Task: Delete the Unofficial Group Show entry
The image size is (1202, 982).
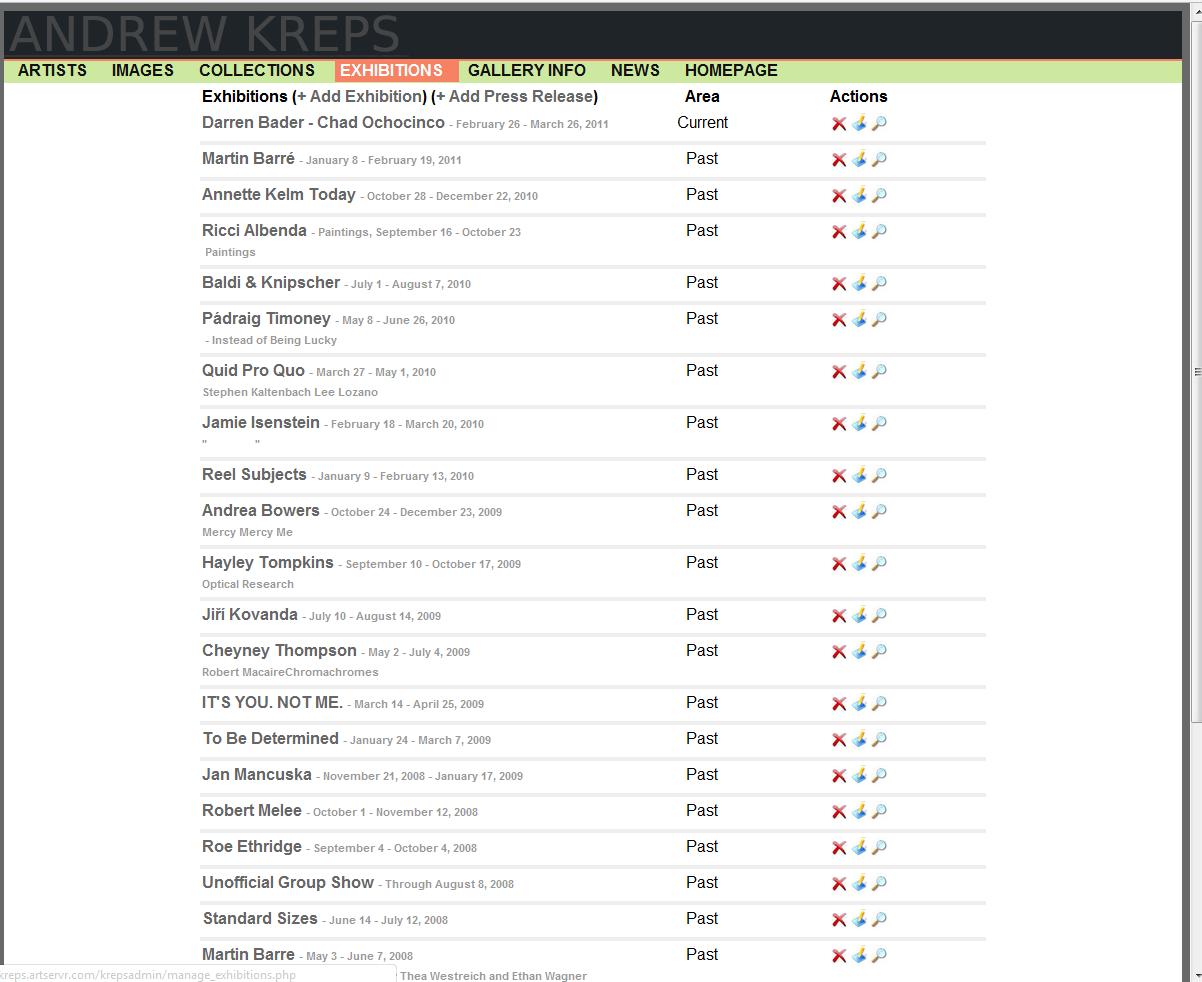Action: pyautogui.click(x=839, y=884)
